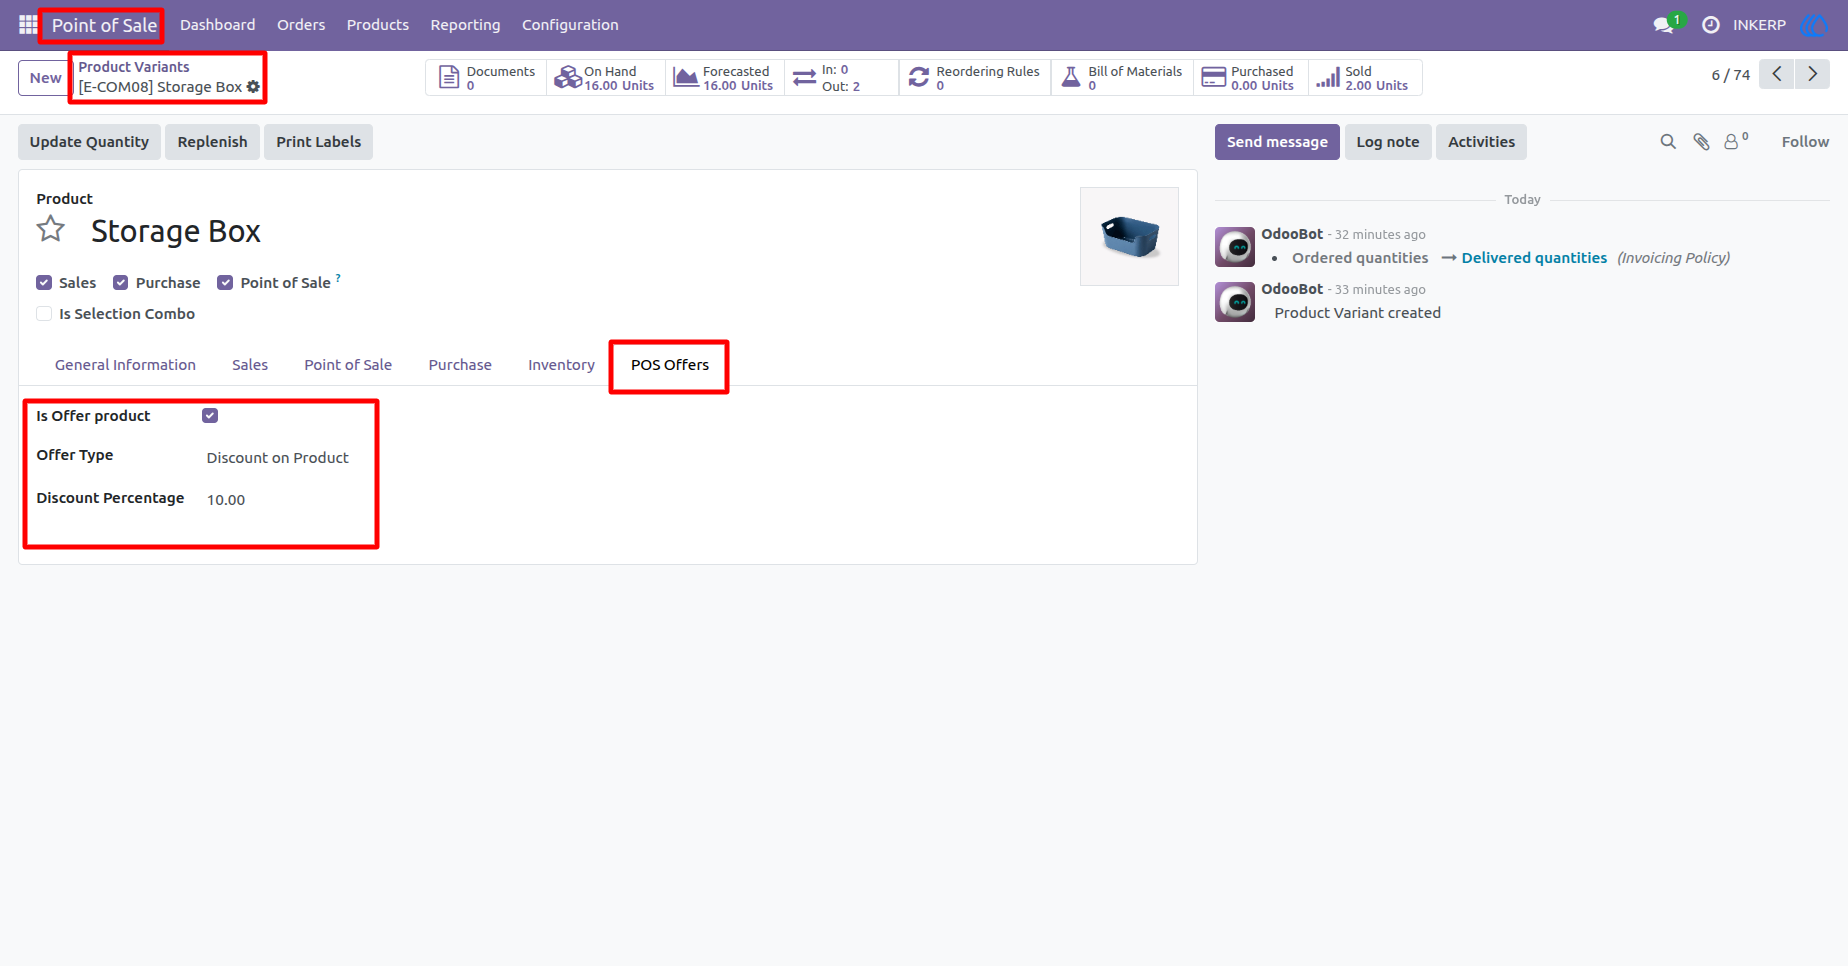This screenshot has height=966, width=1848.
Task: Open the activities clock icon in navbar
Action: tap(1711, 25)
